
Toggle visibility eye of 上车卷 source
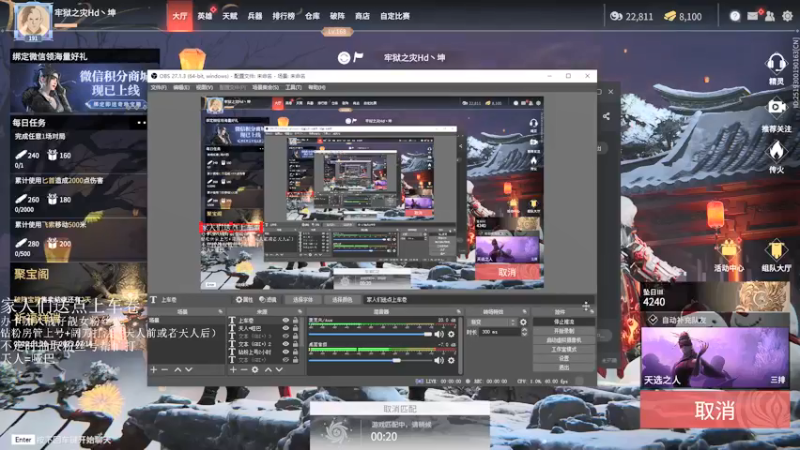(286, 320)
